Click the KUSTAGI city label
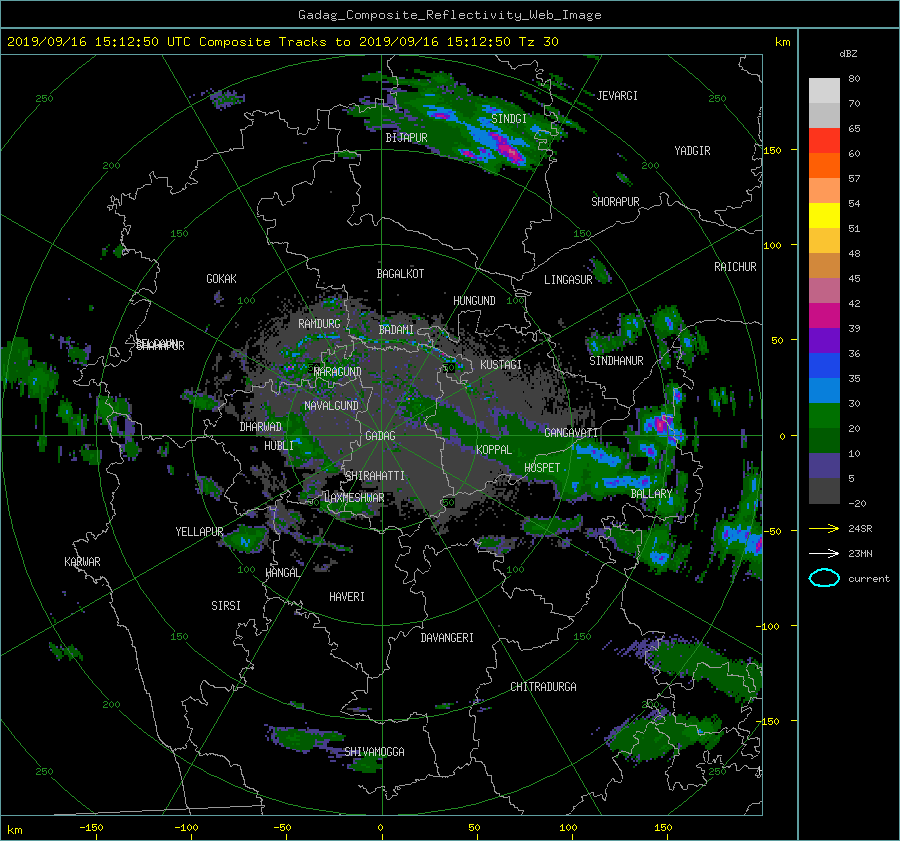This screenshot has height=841, width=900. click(501, 365)
